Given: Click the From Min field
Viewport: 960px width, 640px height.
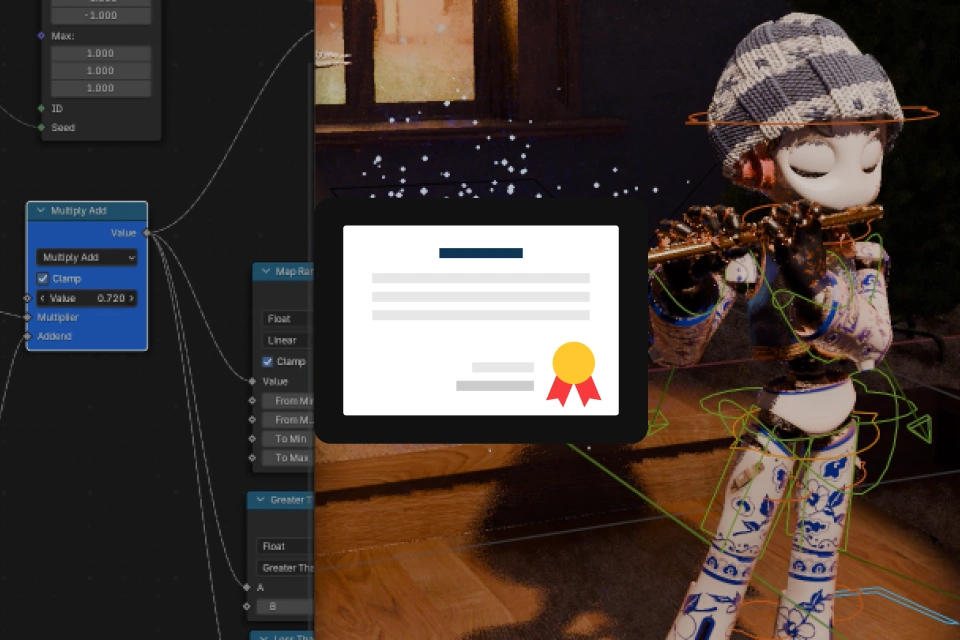Looking at the screenshot, I should pyautogui.click(x=288, y=401).
